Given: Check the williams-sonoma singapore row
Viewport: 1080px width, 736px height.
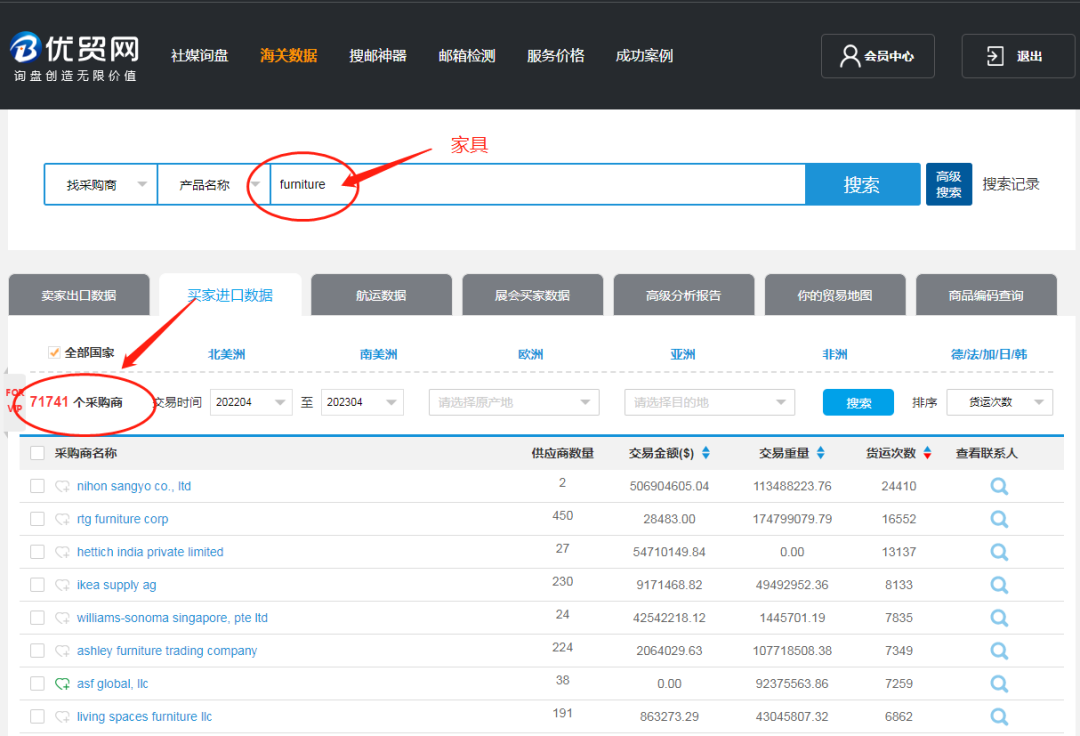Looking at the screenshot, I should (x=37, y=618).
